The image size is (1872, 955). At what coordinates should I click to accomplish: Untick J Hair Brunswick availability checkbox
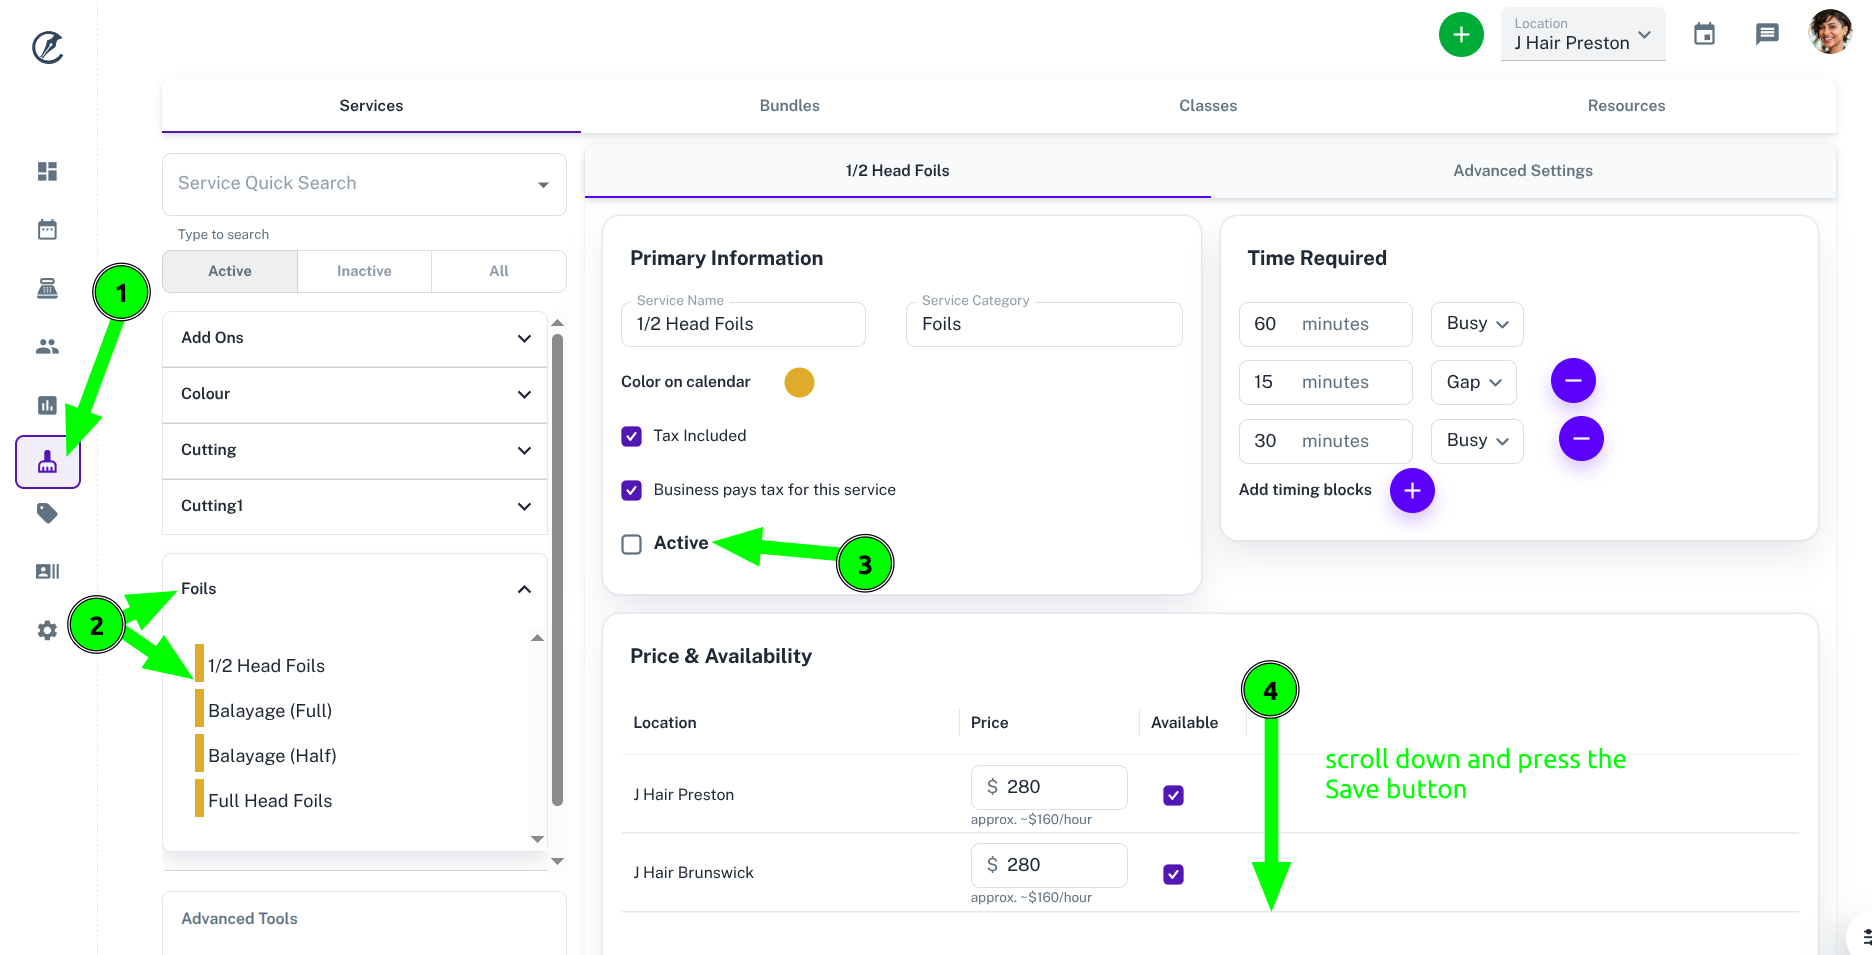(1174, 874)
